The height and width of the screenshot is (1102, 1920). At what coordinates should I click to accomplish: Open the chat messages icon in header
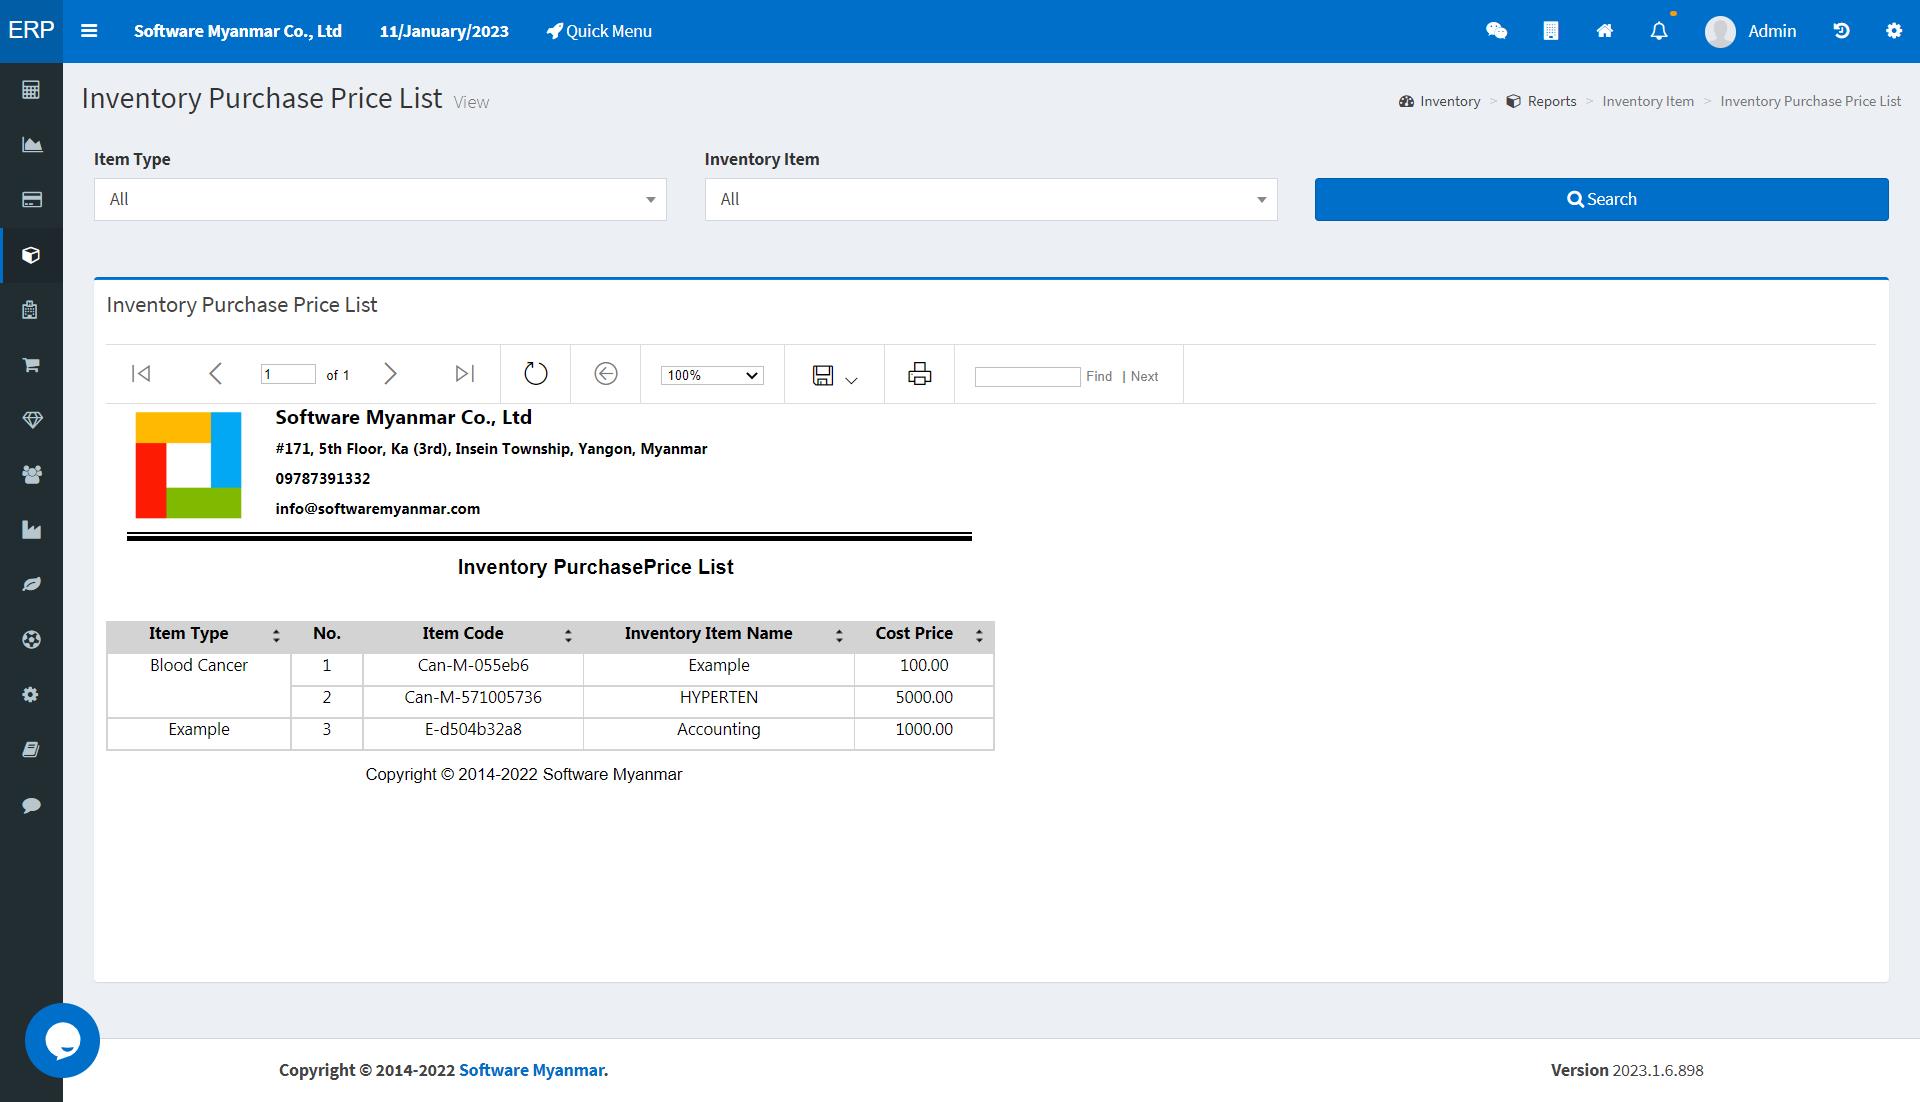[1496, 31]
